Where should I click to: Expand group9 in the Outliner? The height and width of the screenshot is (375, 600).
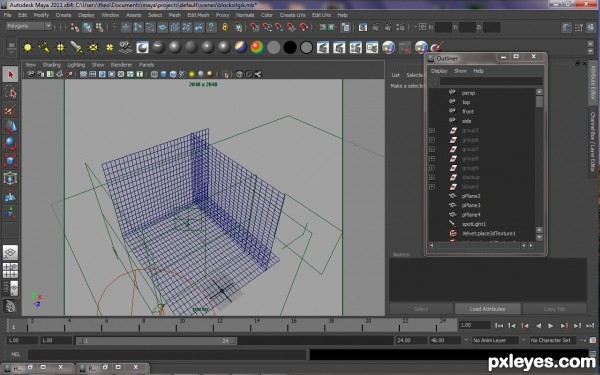pyautogui.click(x=432, y=168)
